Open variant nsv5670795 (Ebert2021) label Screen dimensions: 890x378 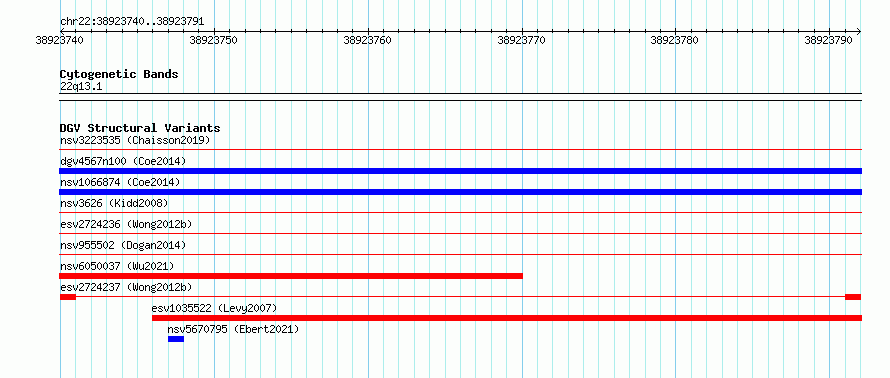click(x=233, y=329)
